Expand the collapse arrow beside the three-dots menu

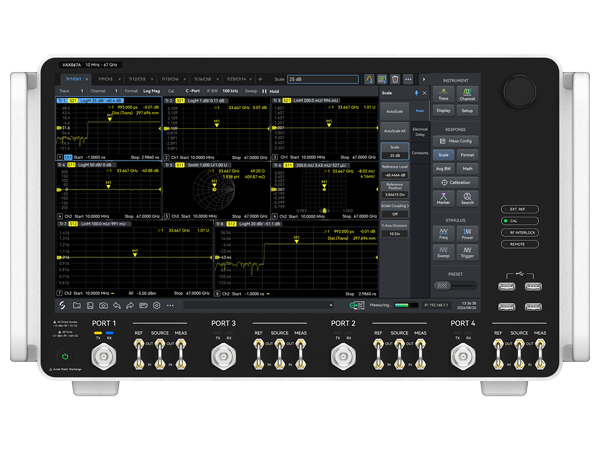pyautogui.click(x=424, y=79)
